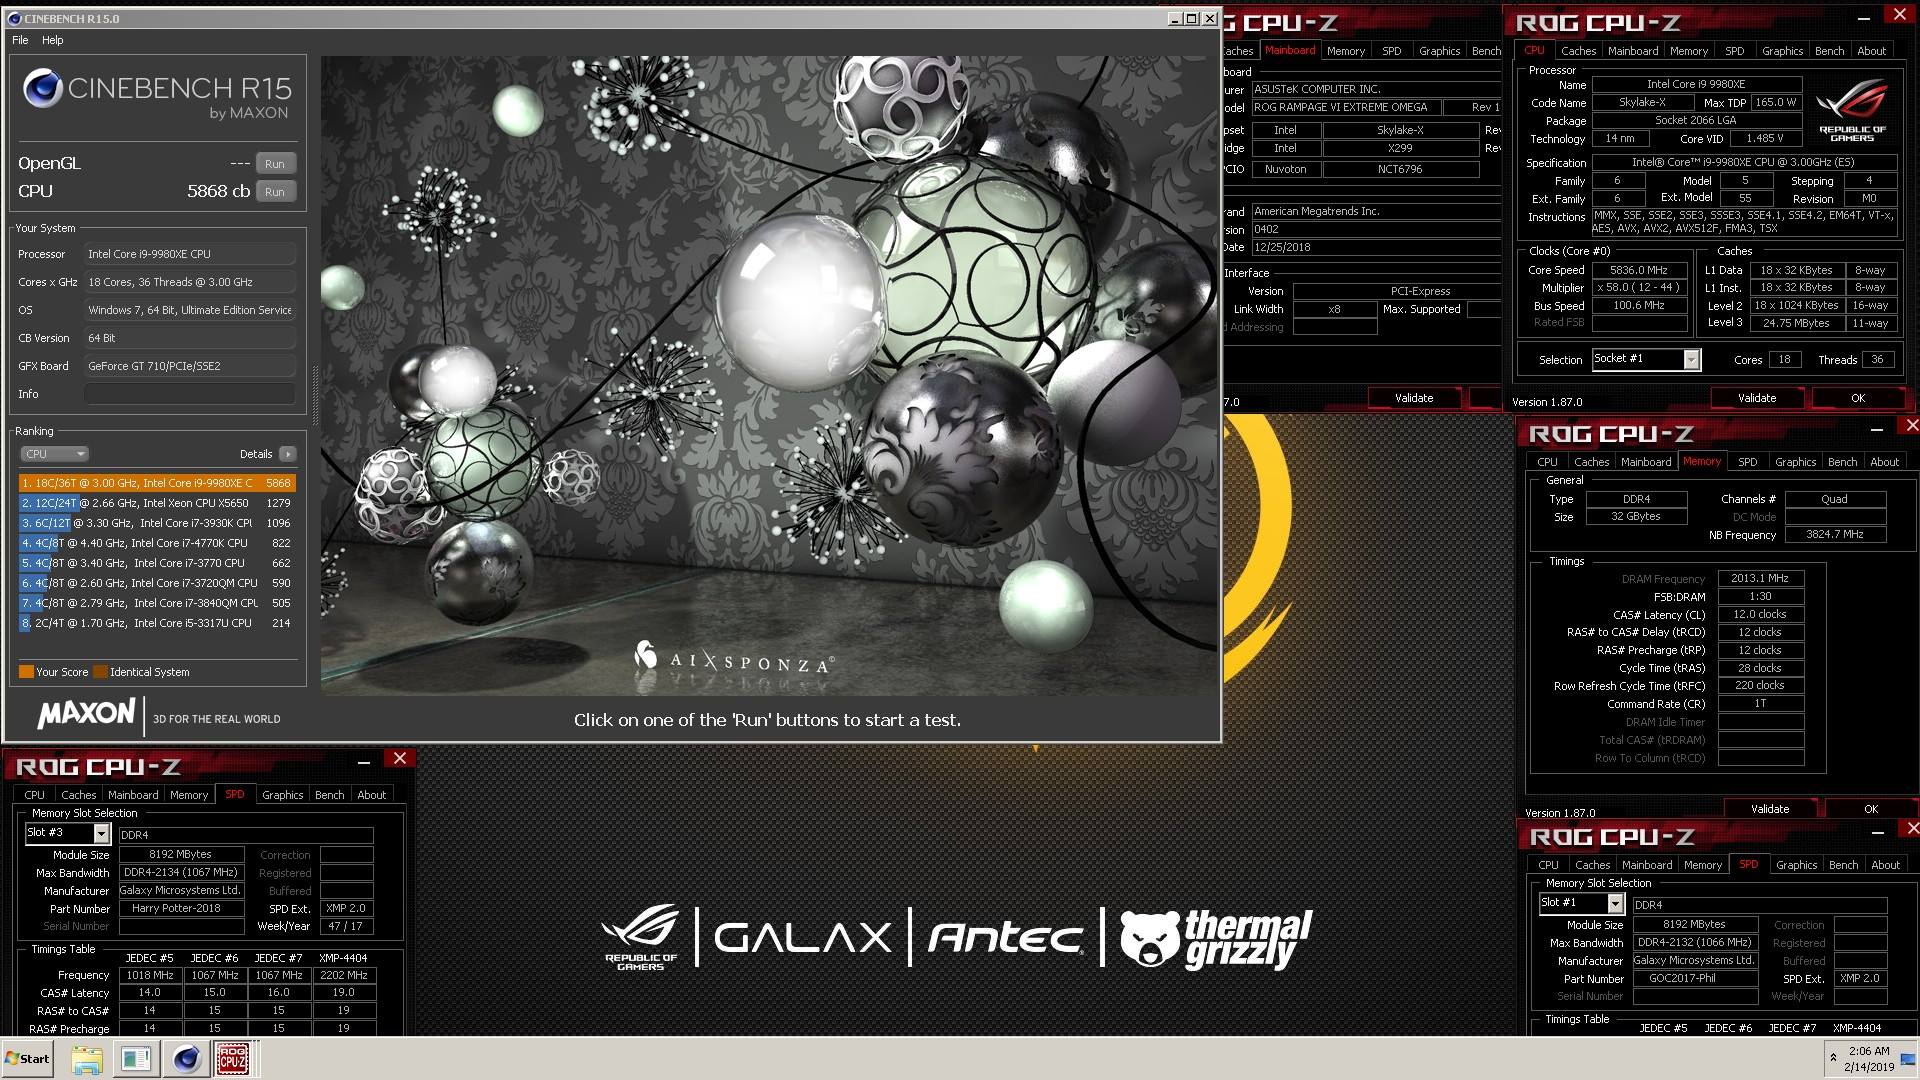Open the Slot #1 memory slot dropdown
Screen dimensions: 1920x1080
[x=1615, y=903]
